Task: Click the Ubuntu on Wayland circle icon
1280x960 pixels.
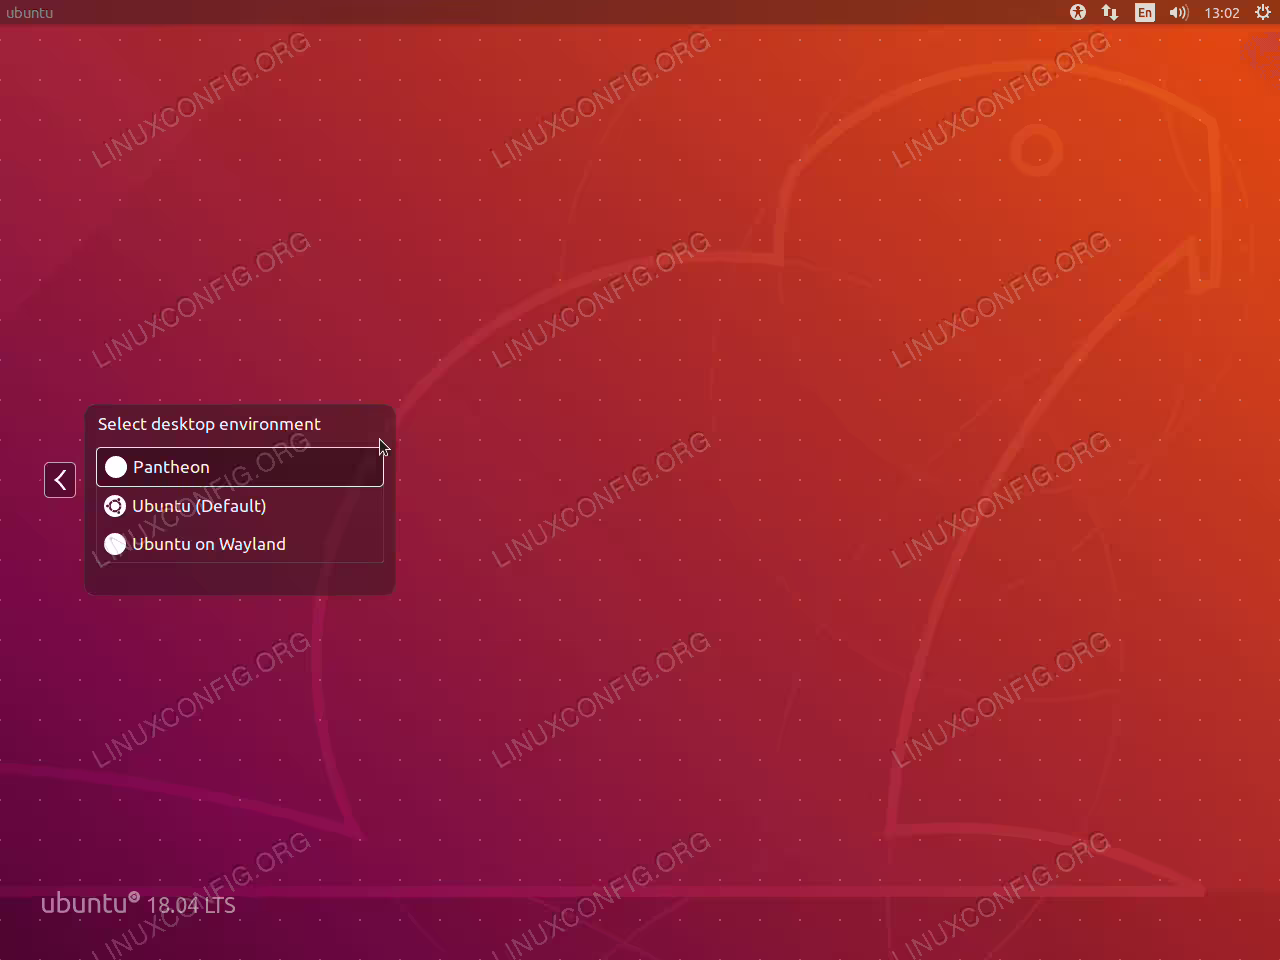Action: 115,544
